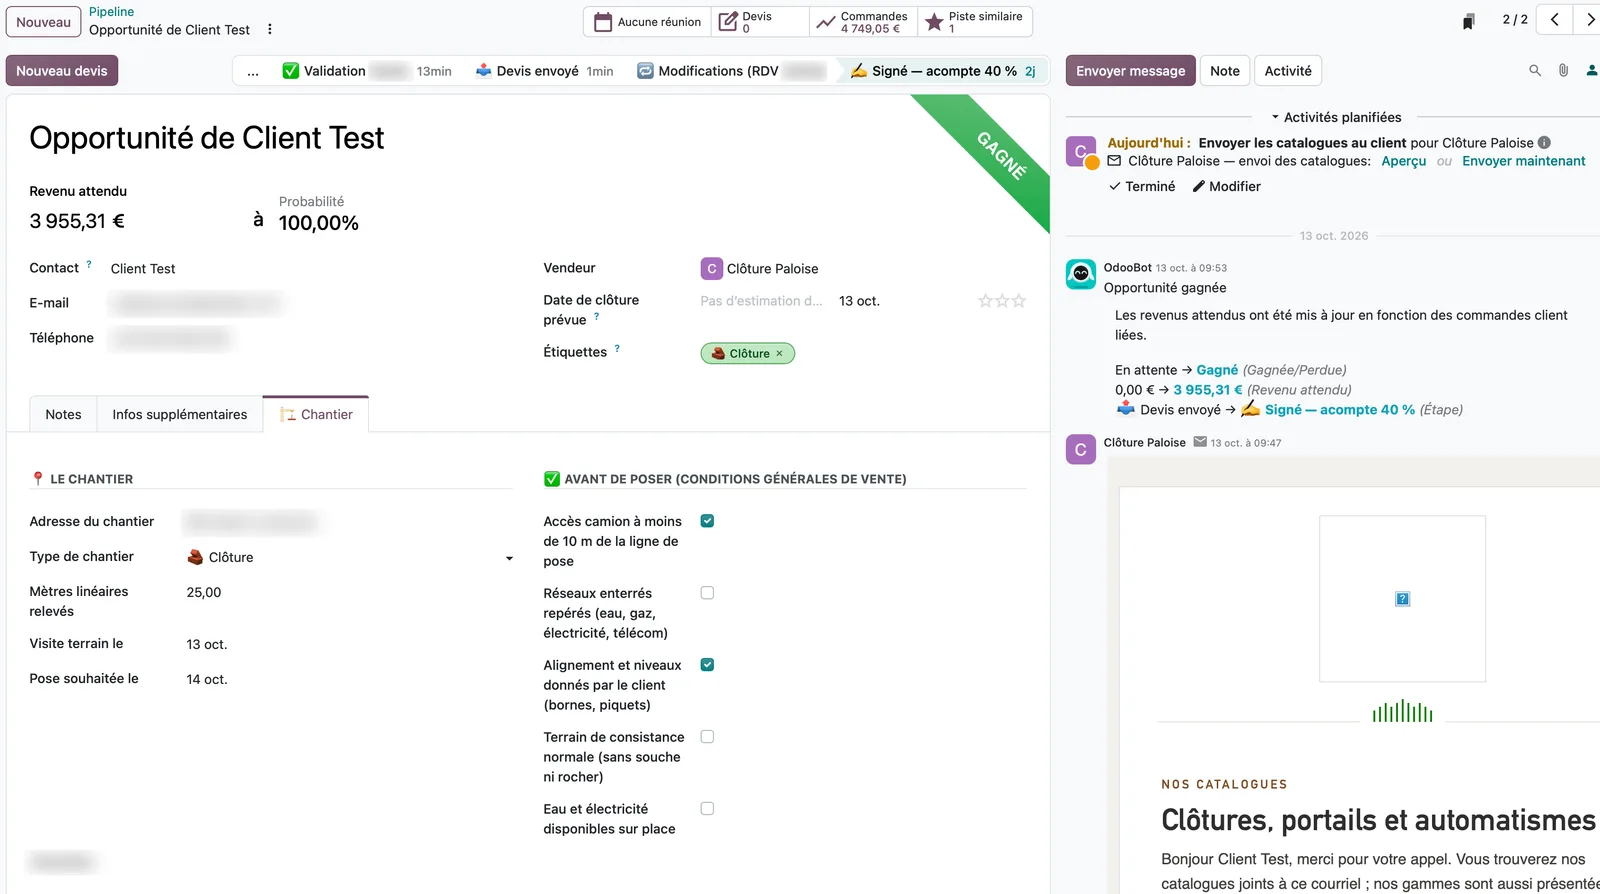The image size is (1600, 894).
Task: Click the opportunity title Opportunité de Client Test
Action: pos(206,138)
